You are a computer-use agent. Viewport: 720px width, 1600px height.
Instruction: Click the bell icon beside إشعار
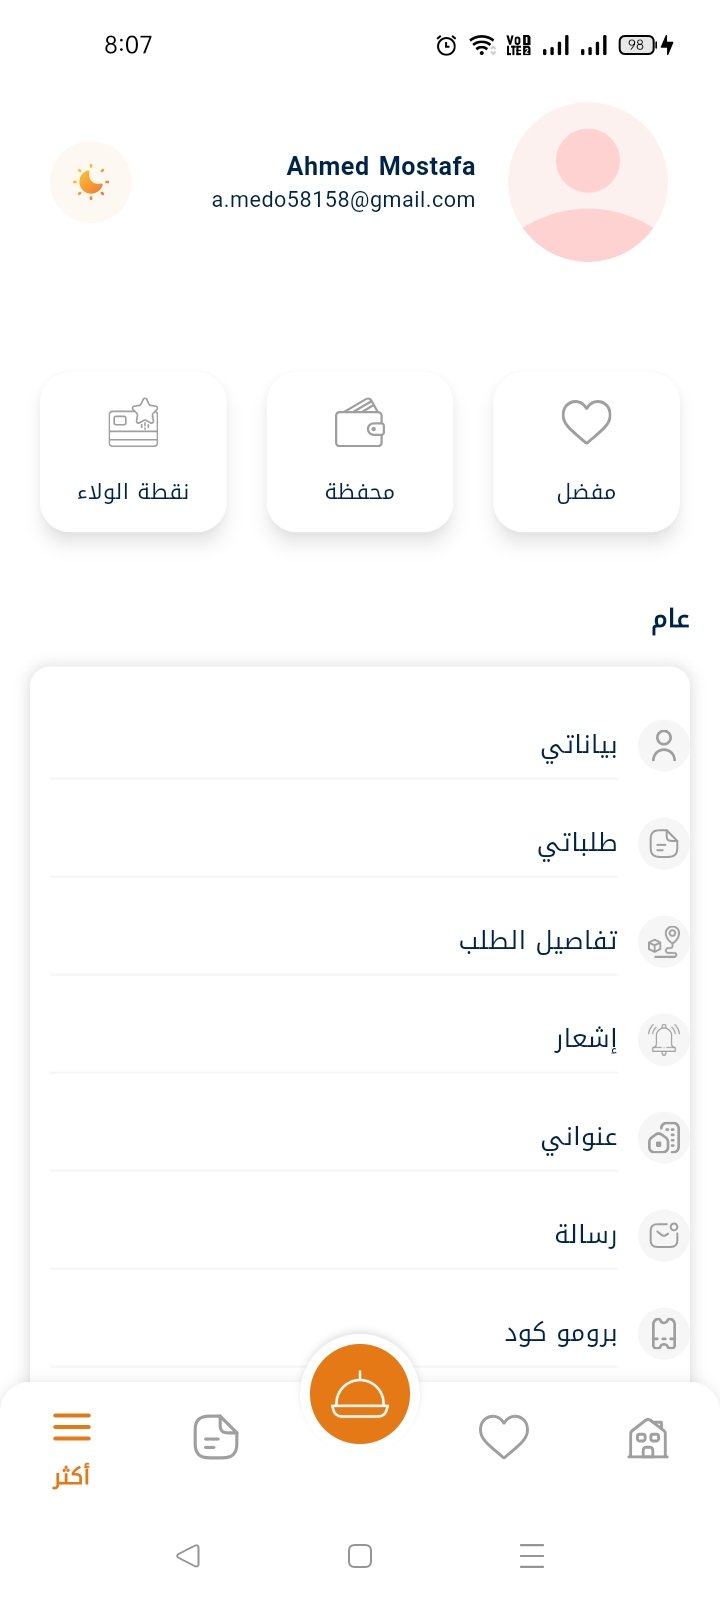click(x=664, y=1040)
